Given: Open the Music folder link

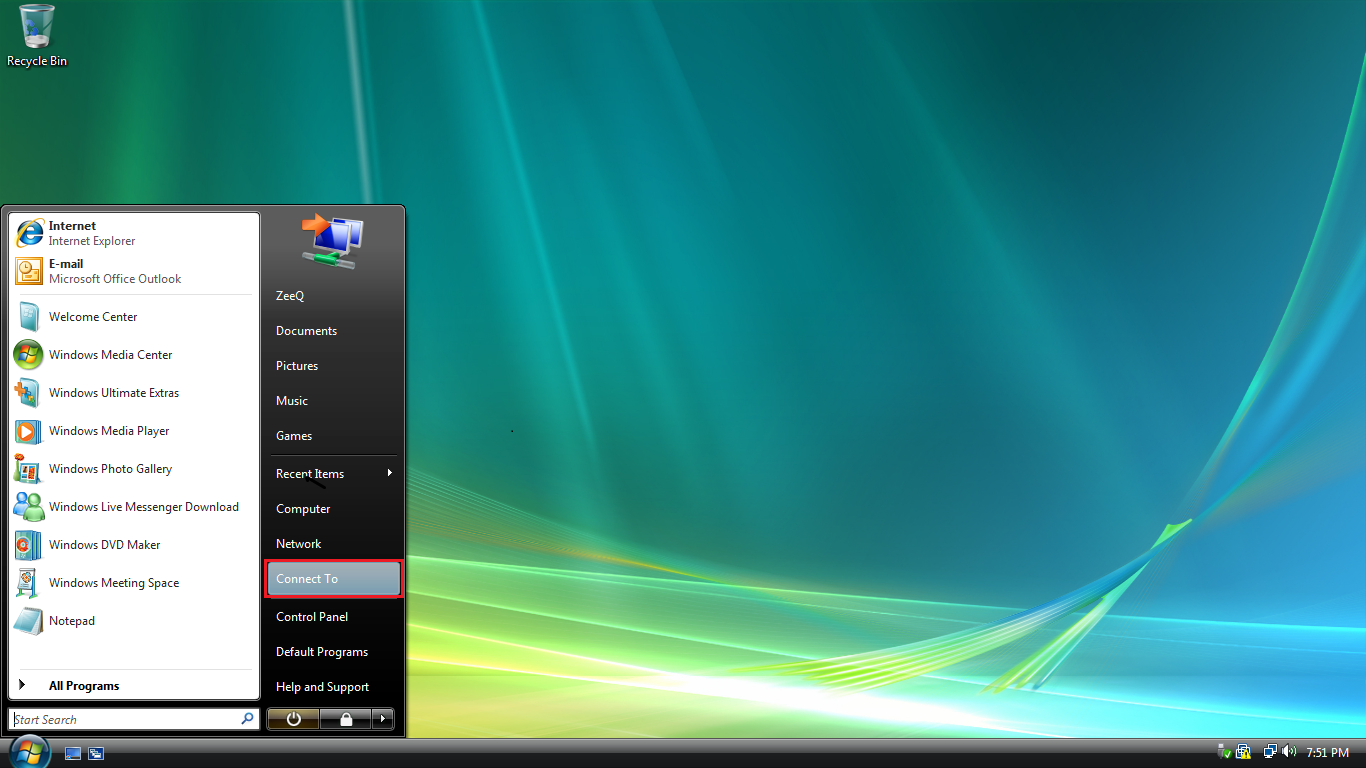Looking at the screenshot, I should [334, 401].
